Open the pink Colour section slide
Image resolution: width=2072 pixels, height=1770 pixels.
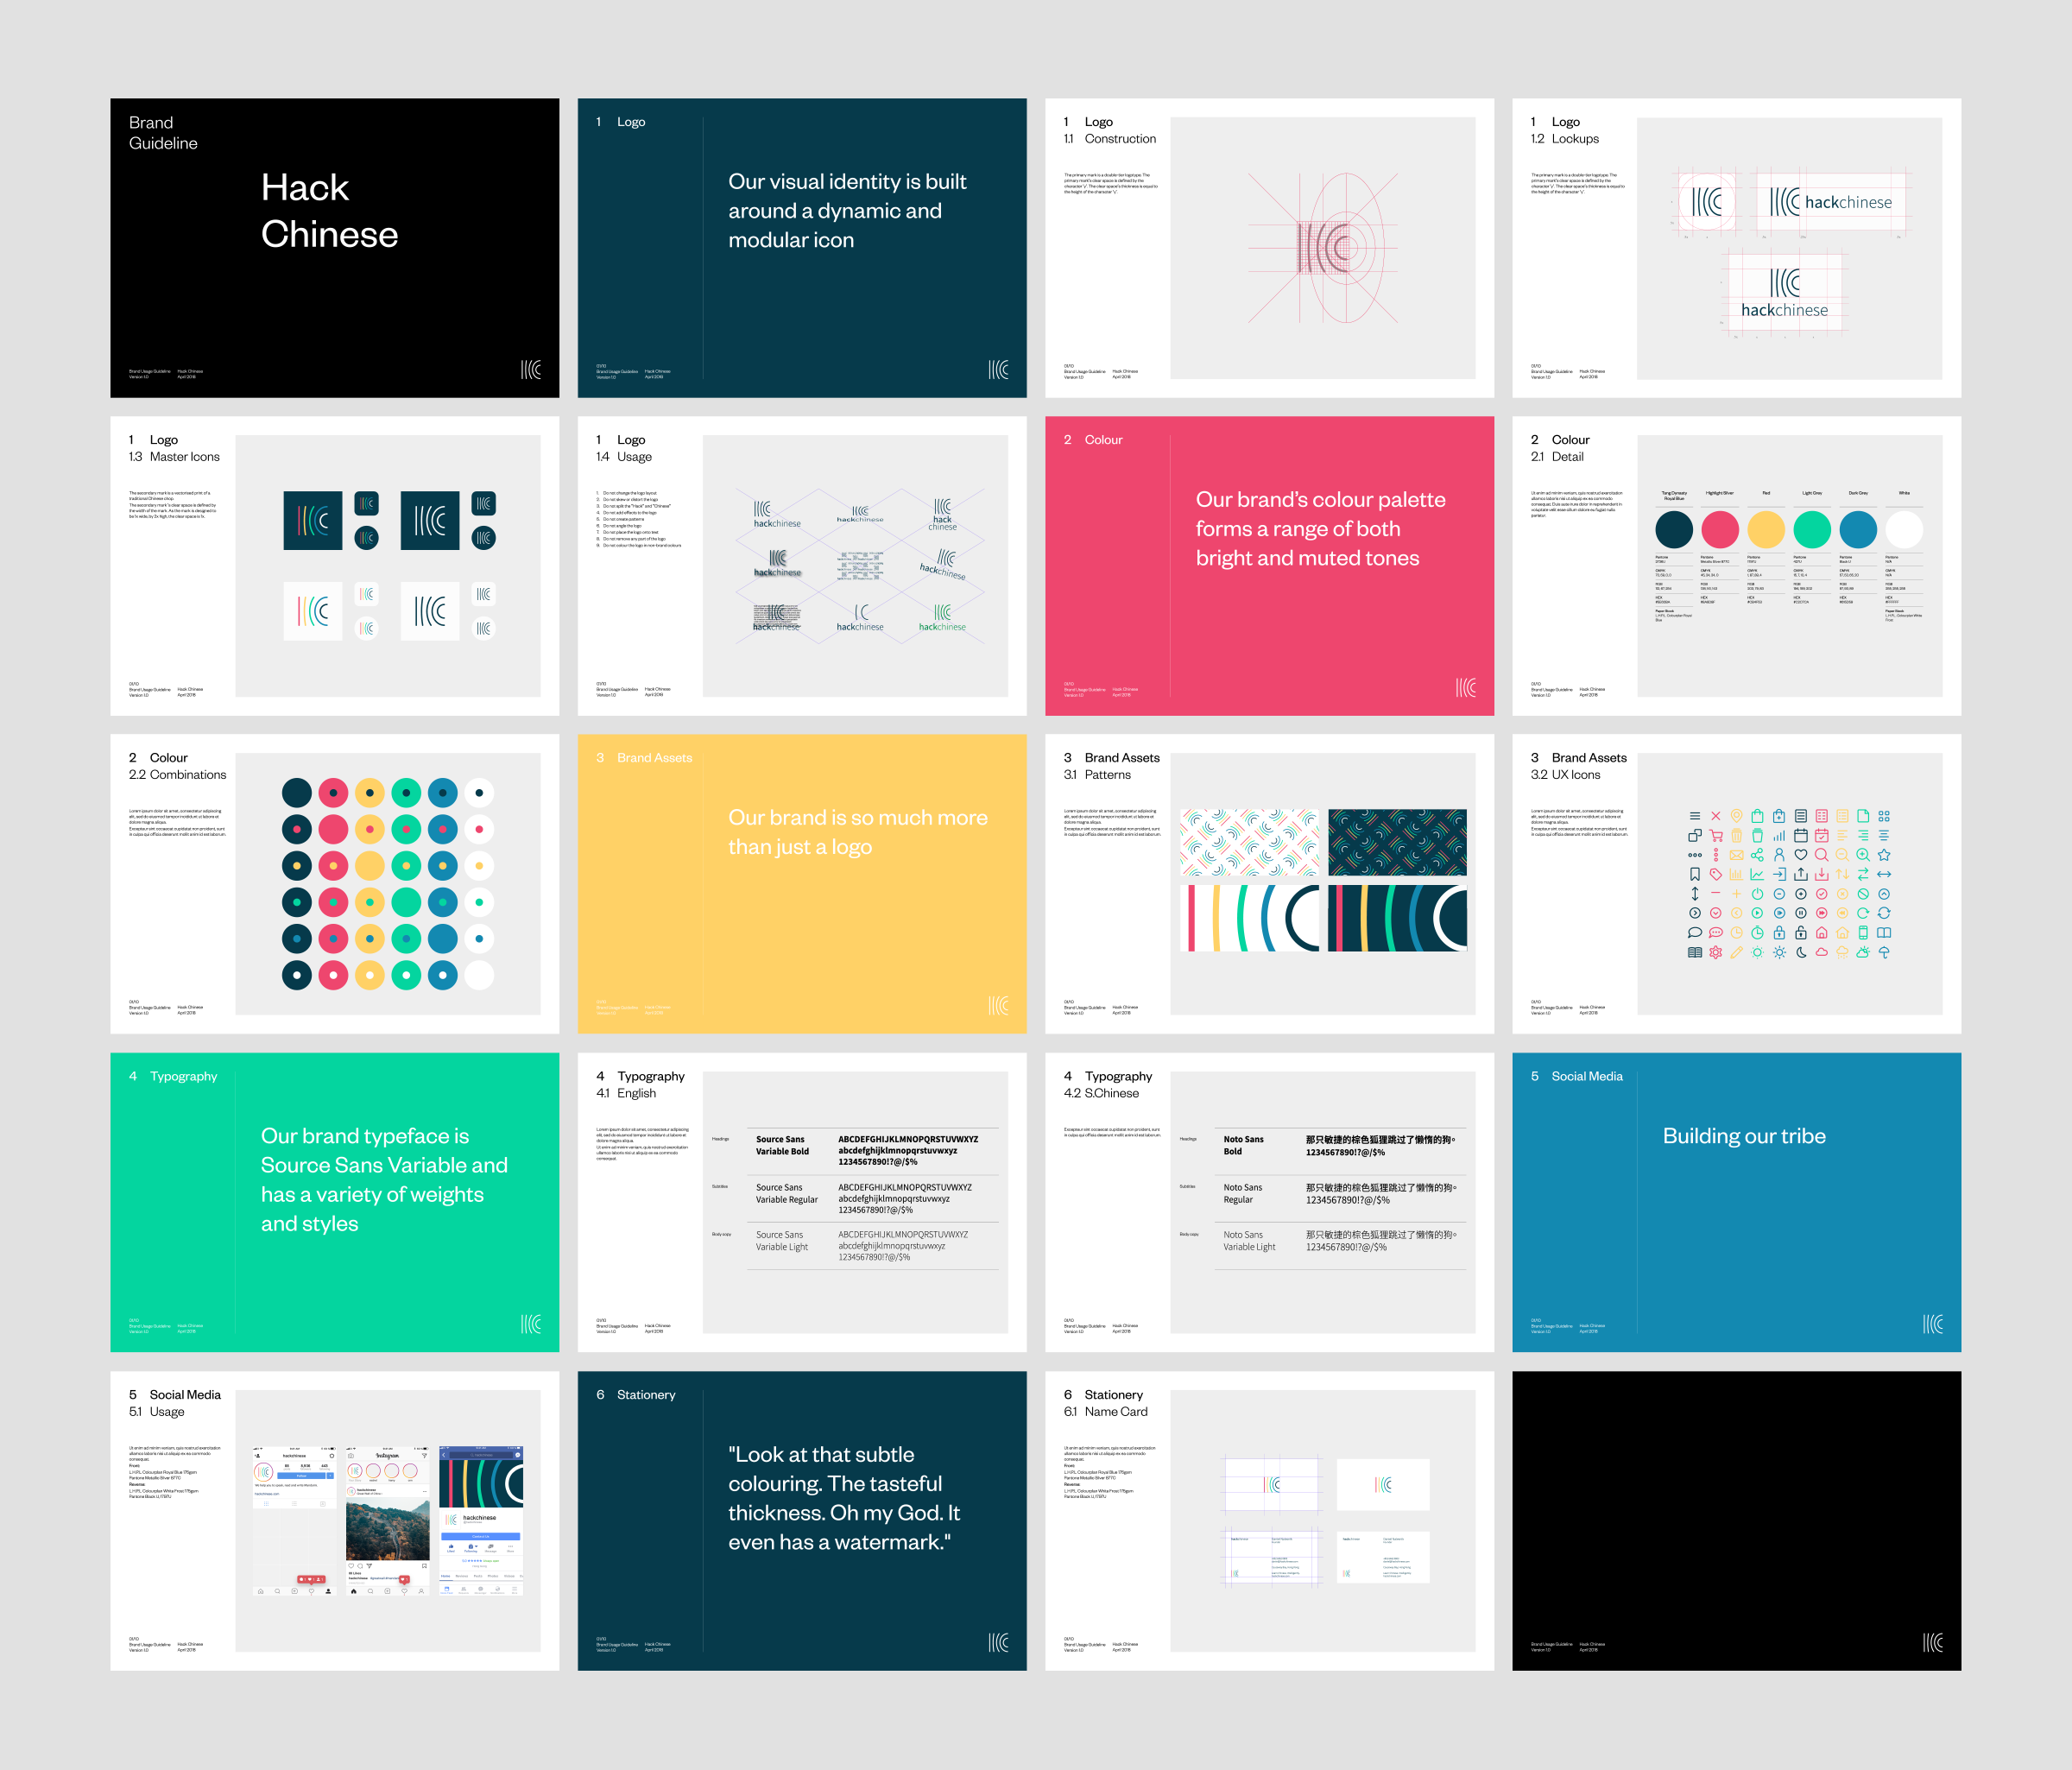pyautogui.click(x=1269, y=566)
